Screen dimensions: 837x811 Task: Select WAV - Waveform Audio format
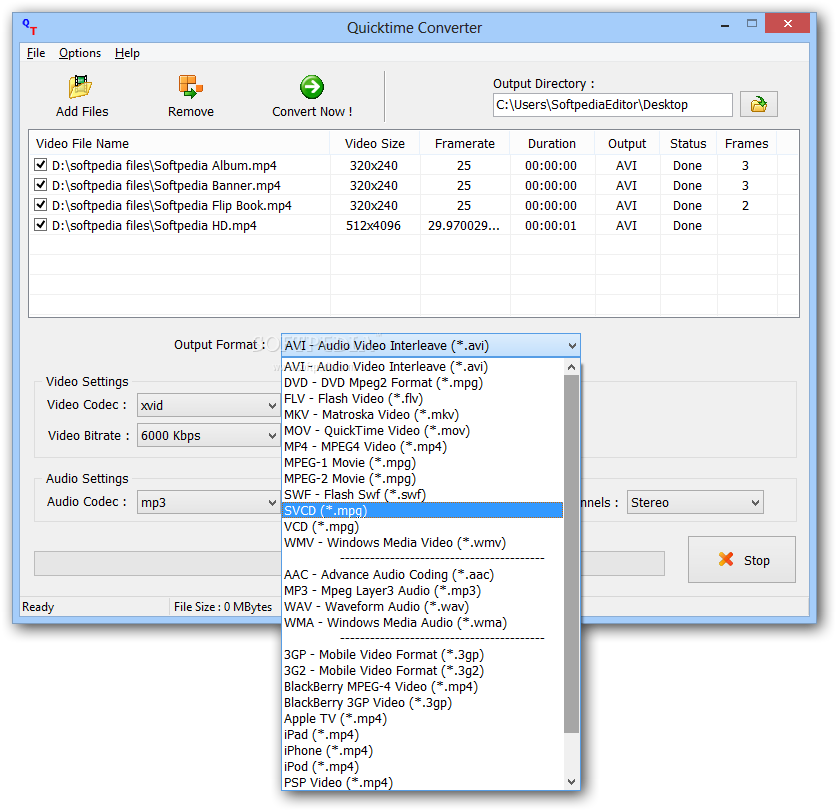pos(423,607)
